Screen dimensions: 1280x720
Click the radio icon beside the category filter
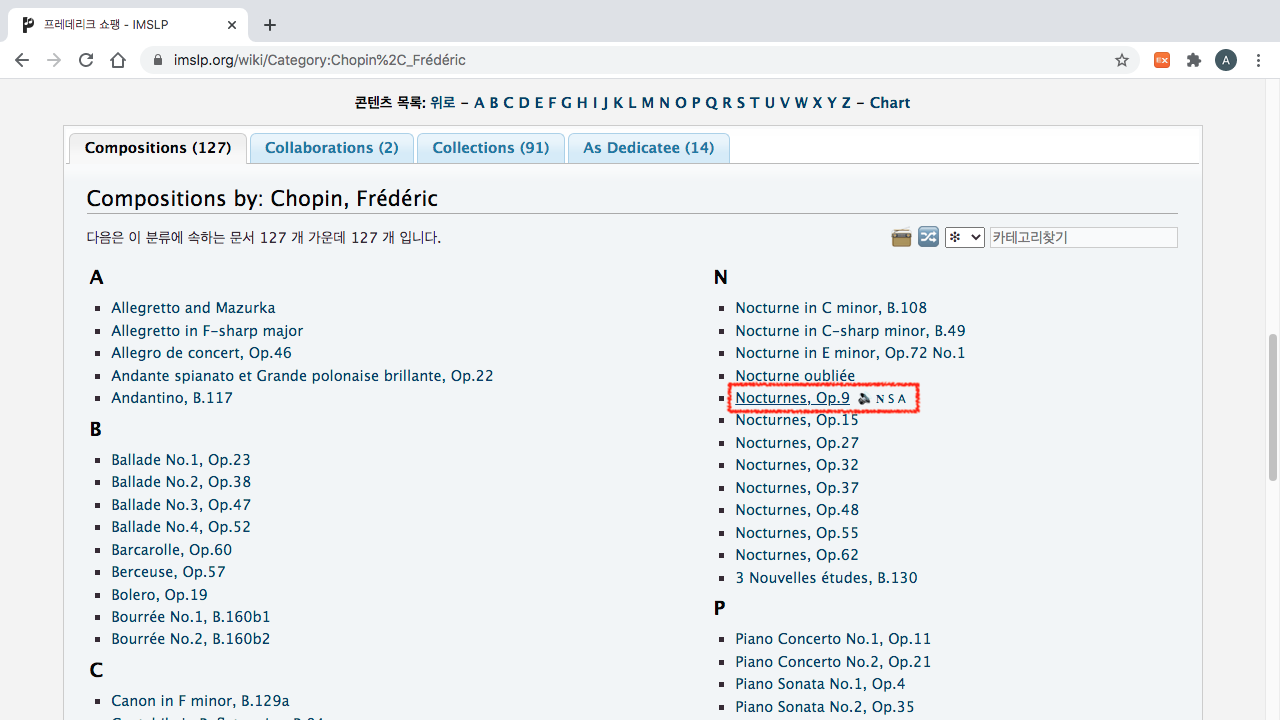click(x=901, y=238)
